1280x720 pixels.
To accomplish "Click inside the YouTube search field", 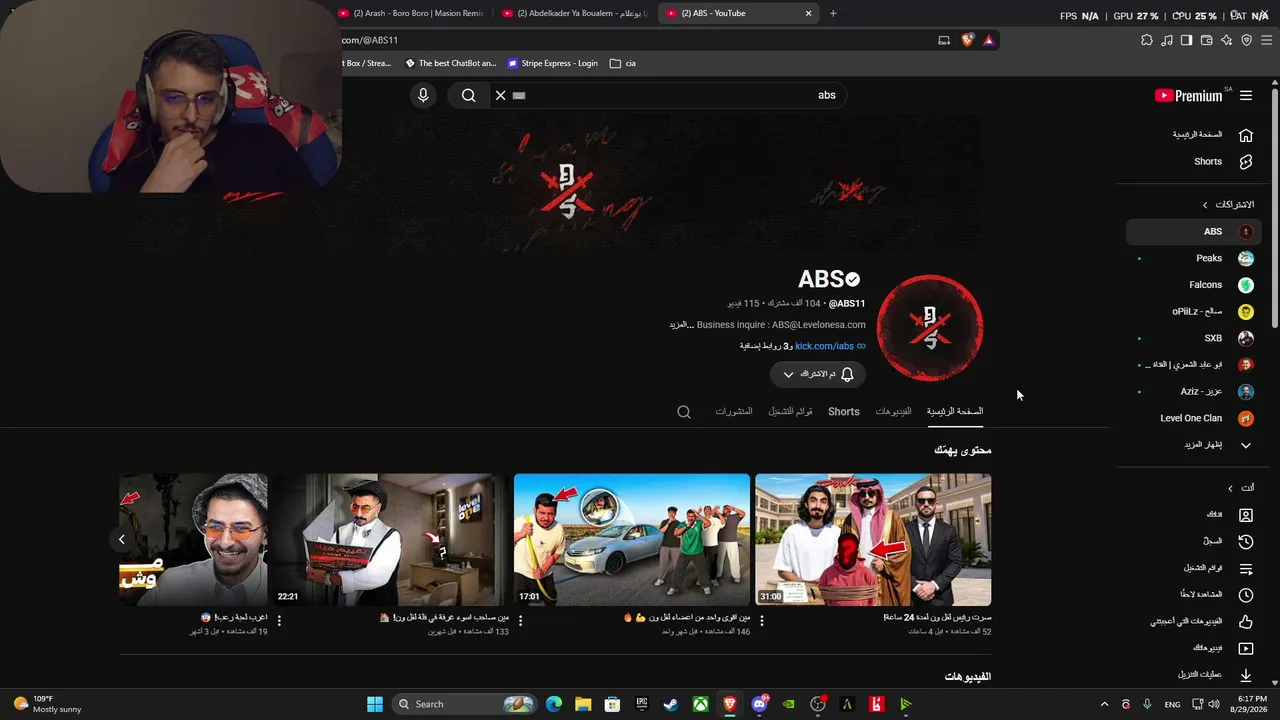I will point(670,95).
